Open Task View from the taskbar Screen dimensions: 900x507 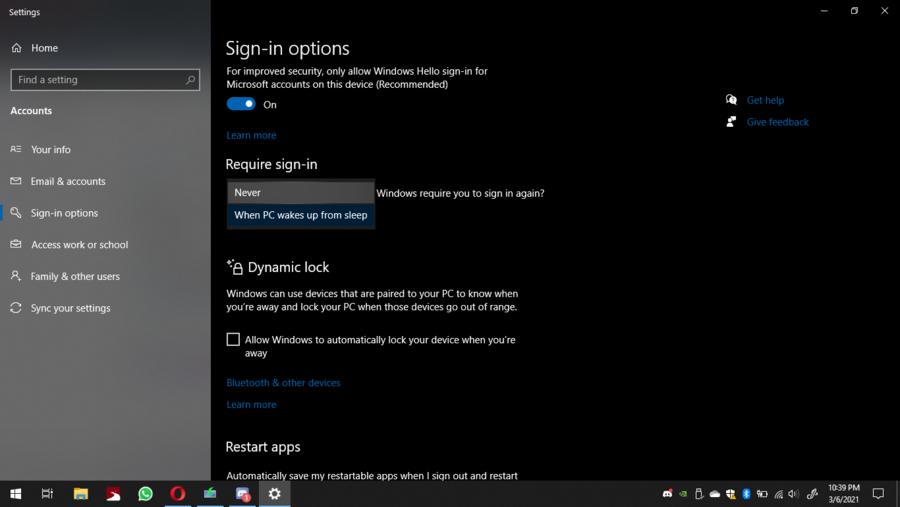47,494
